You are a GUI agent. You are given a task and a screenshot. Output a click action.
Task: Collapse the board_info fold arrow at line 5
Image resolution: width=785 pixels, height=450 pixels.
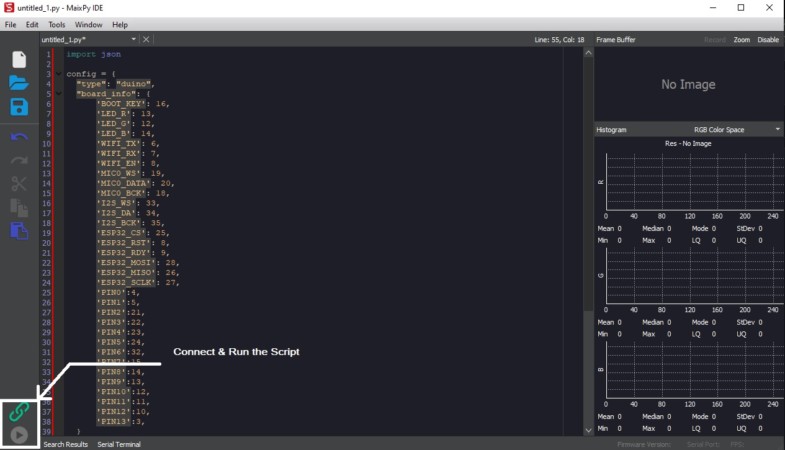tap(59, 94)
